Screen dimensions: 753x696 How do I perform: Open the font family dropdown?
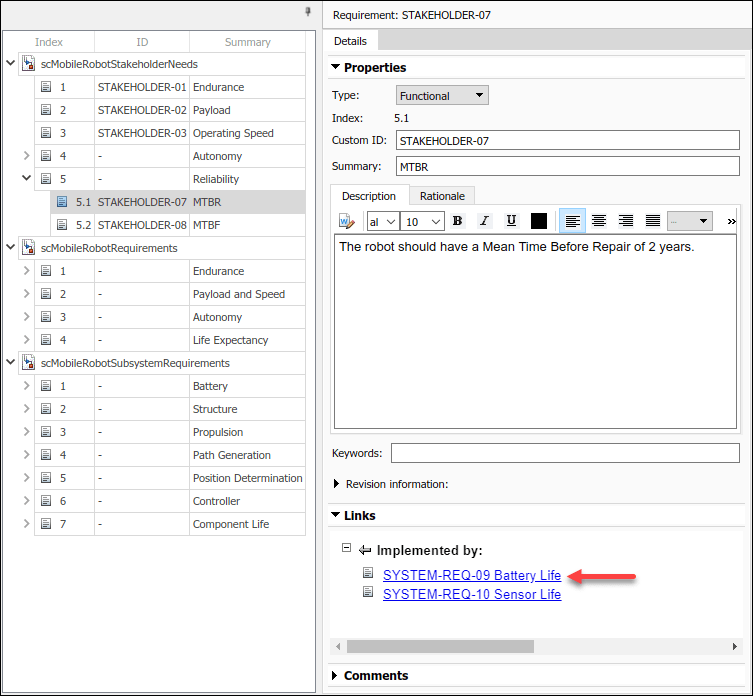point(383,221)
